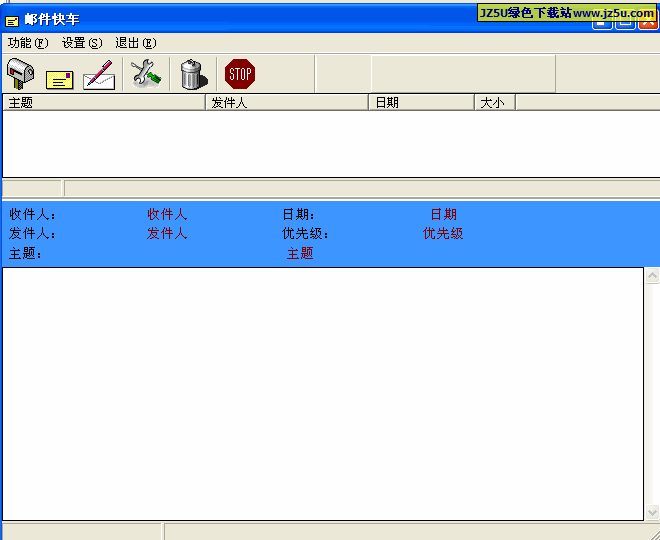The image size is (660, 540).
Task: Sort list by 大小 column header
Action: [495, 102]
